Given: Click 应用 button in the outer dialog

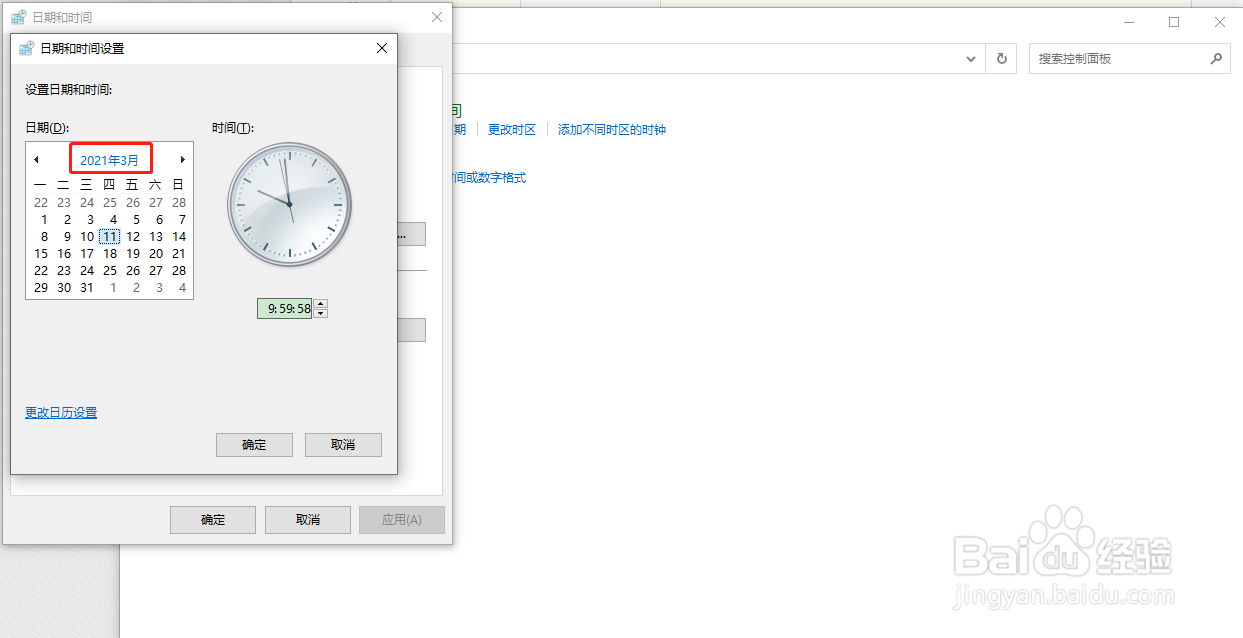Looking at the screenshot, I should [401, 519].
